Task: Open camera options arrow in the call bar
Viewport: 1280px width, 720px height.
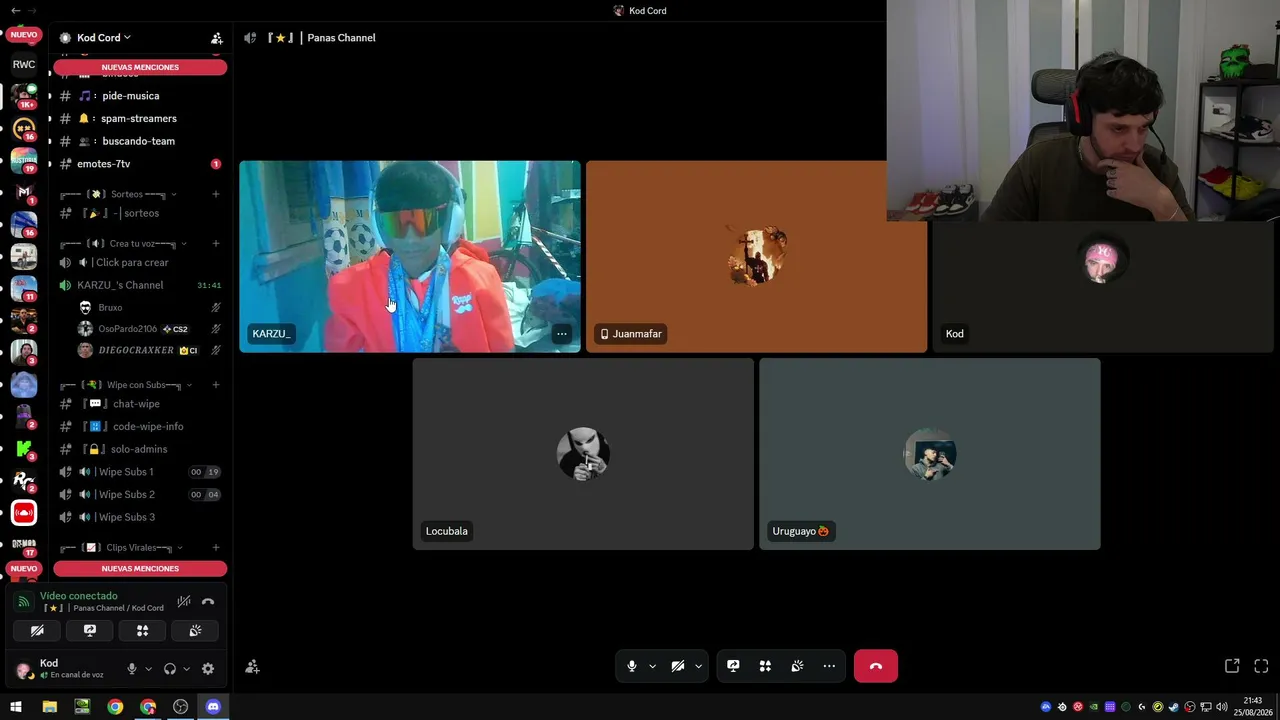Action: point(698,666)
